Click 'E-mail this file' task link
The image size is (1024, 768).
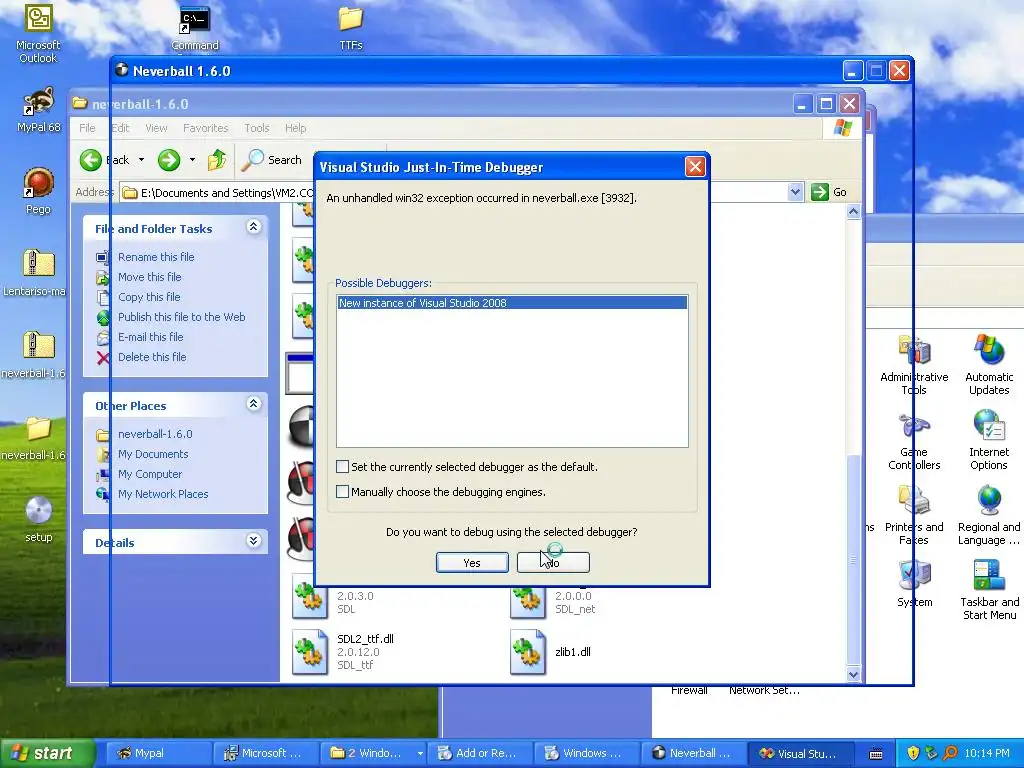click(150, 337)
